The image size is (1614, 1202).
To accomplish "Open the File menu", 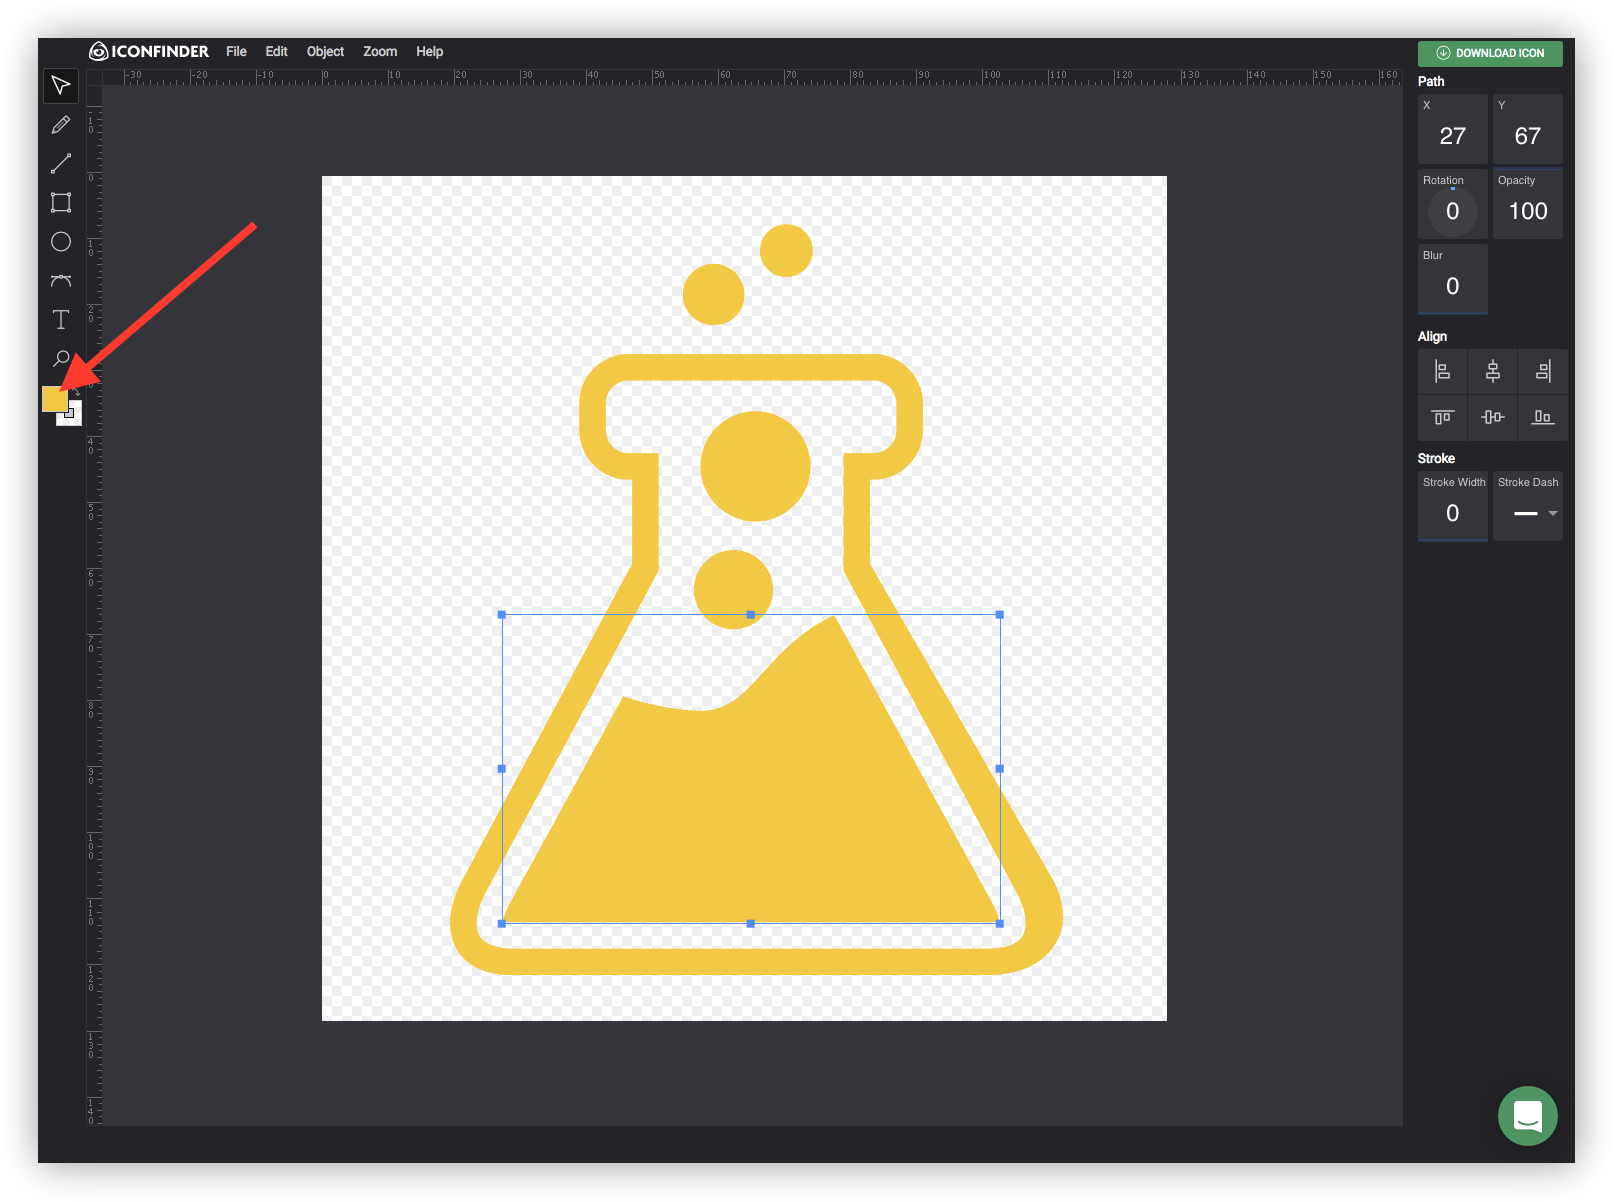I will click(236, 51).
